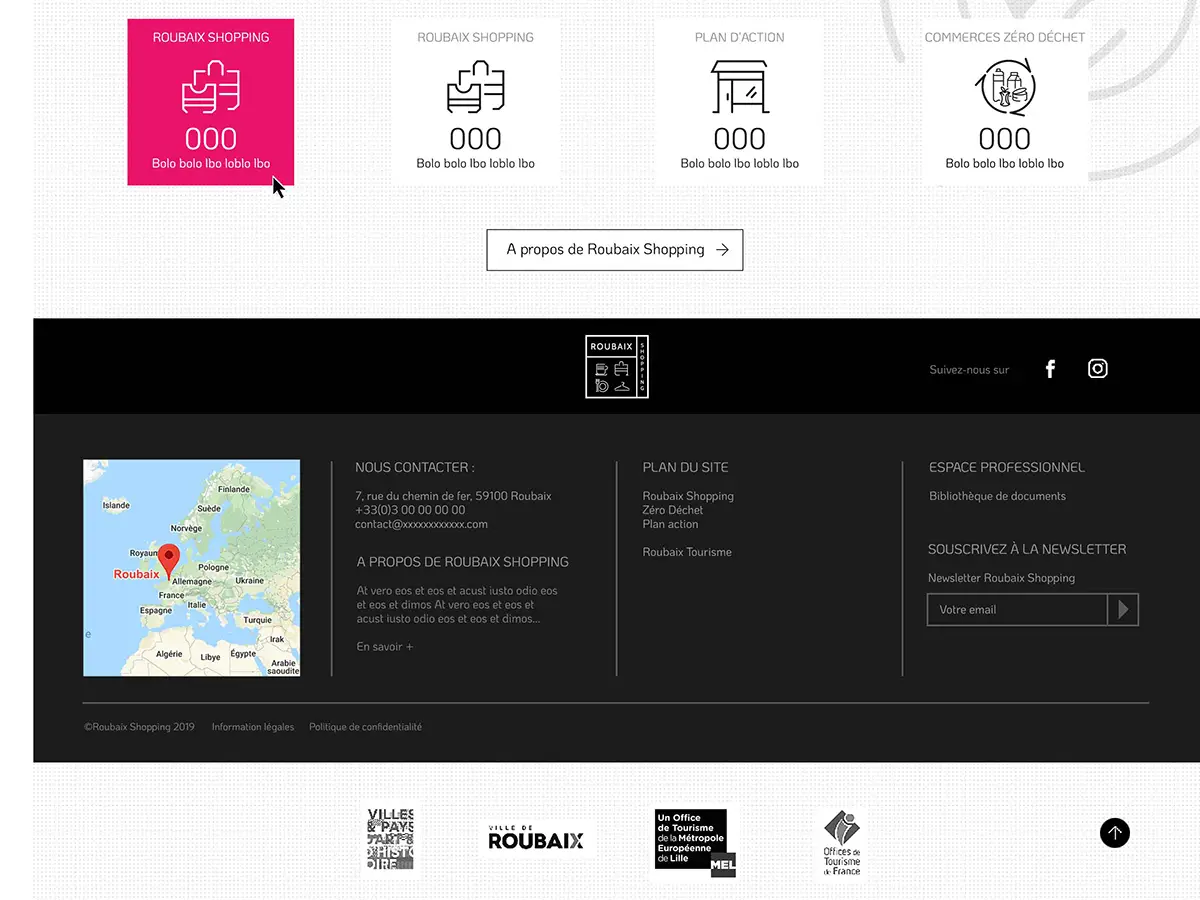Click the Offices de Tourisme de France logo
The image size is (1200, 900).
point(841,843)
